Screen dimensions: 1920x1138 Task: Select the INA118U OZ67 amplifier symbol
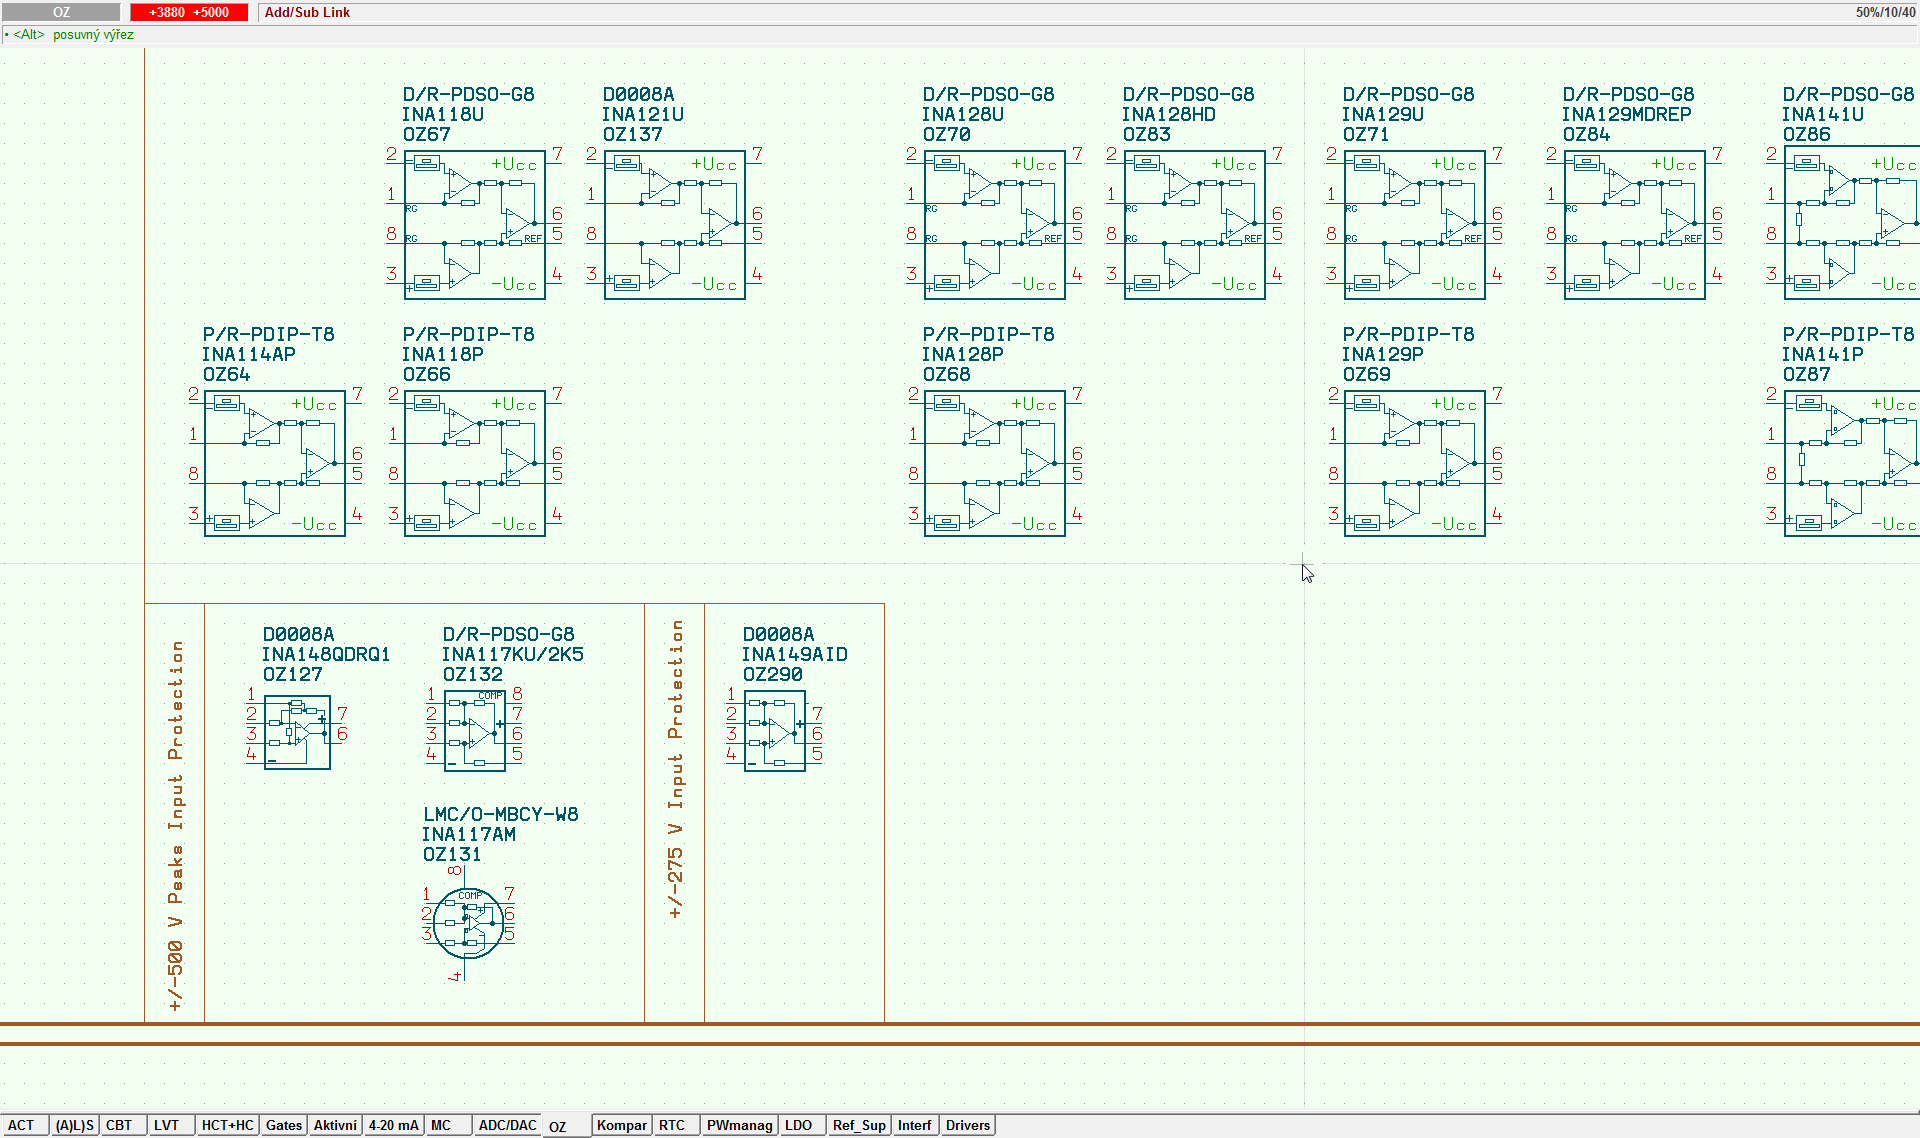pyautogui.click(x=475, y=224)
